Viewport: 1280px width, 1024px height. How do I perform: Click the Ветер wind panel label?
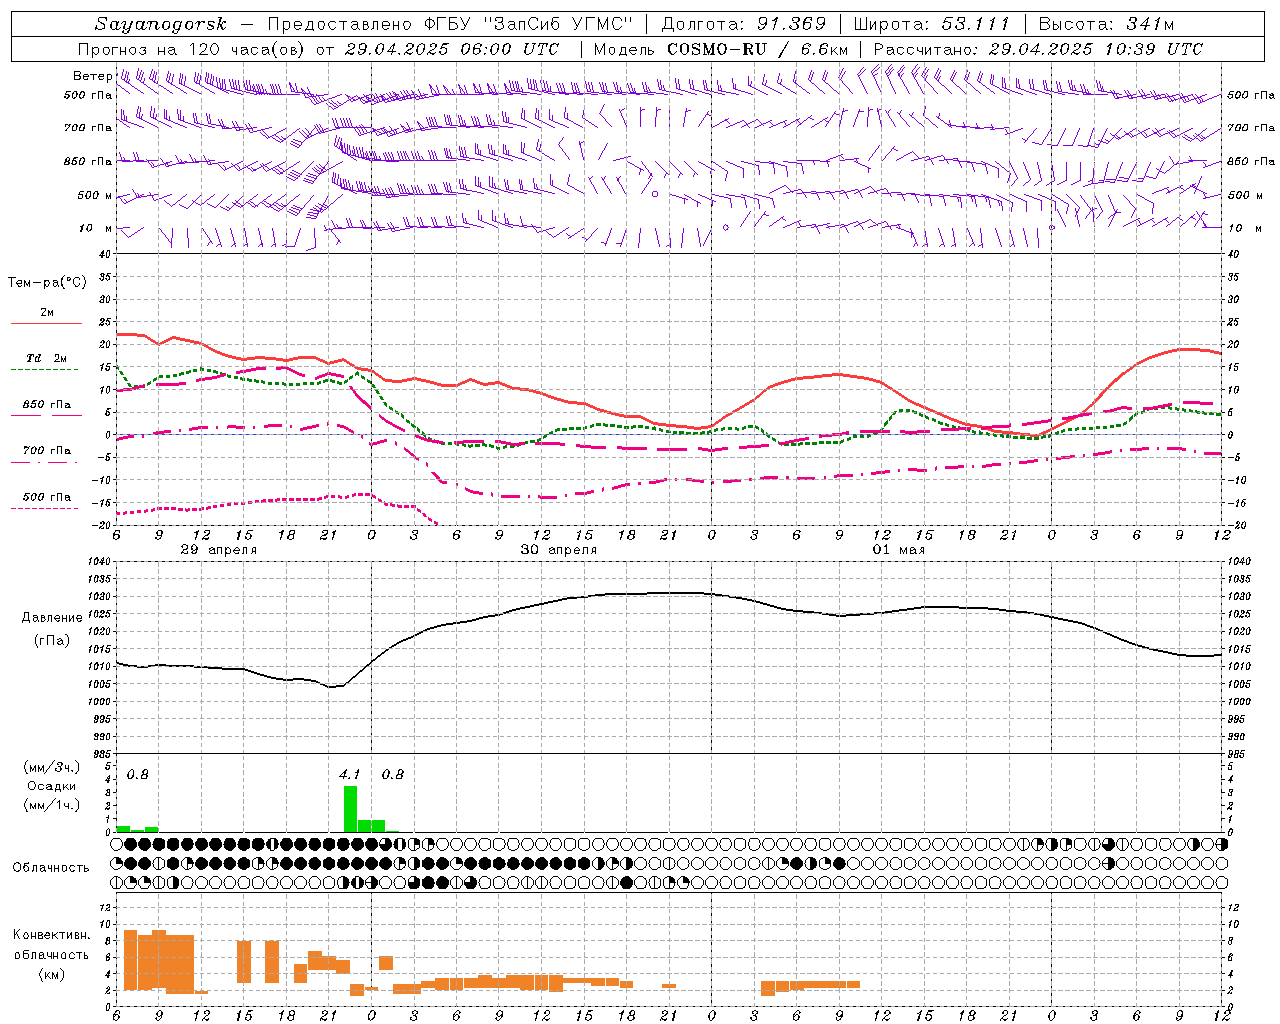point(92,76)
